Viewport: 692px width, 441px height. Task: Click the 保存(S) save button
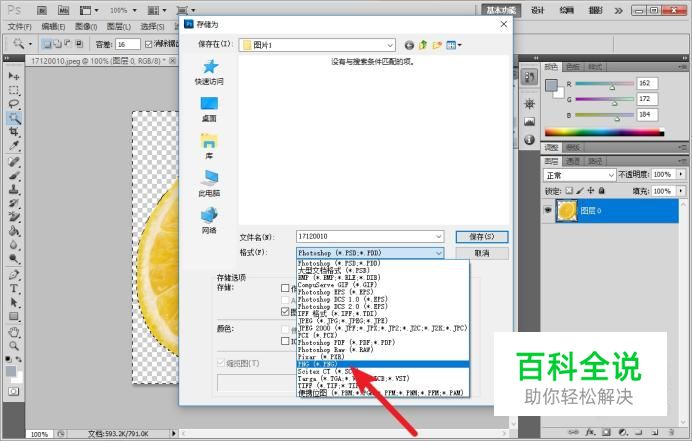482,237
